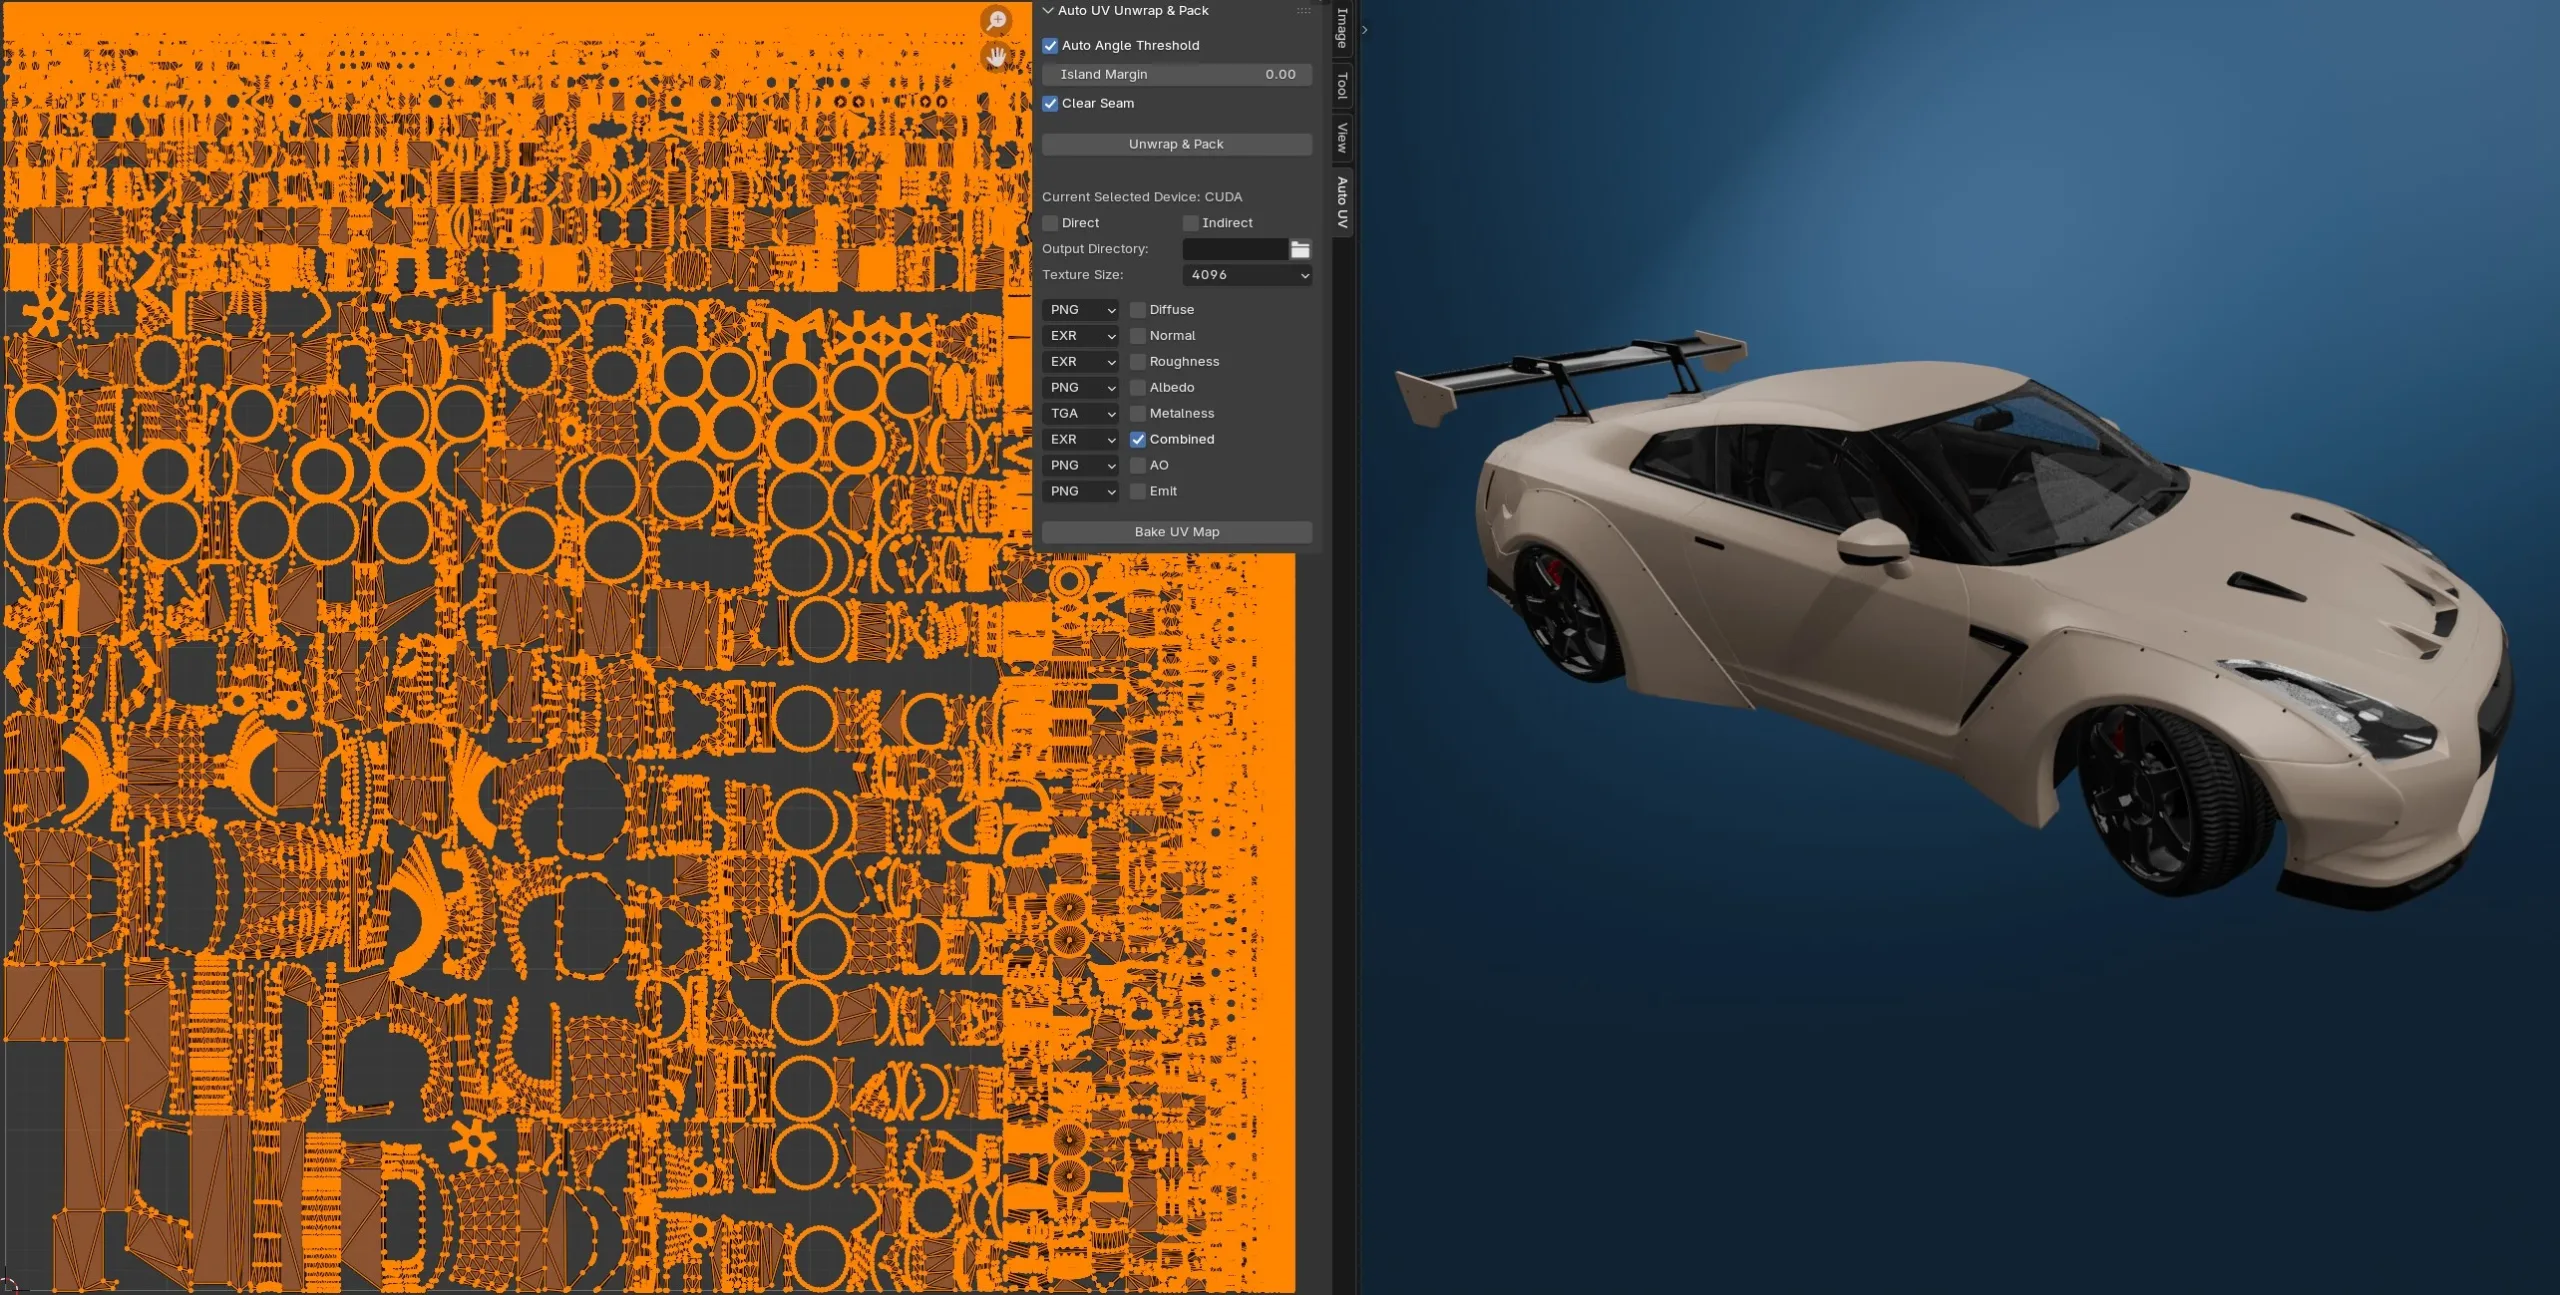Select the Tool sidebar tab
This screenshot has height=1295, width=2560.
(x=1340, y=85)
